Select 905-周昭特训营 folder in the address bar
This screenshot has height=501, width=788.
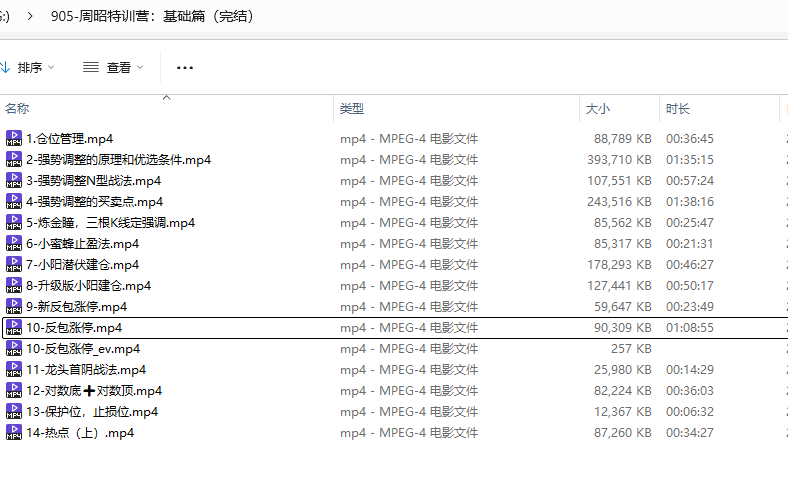click(152, 16)
